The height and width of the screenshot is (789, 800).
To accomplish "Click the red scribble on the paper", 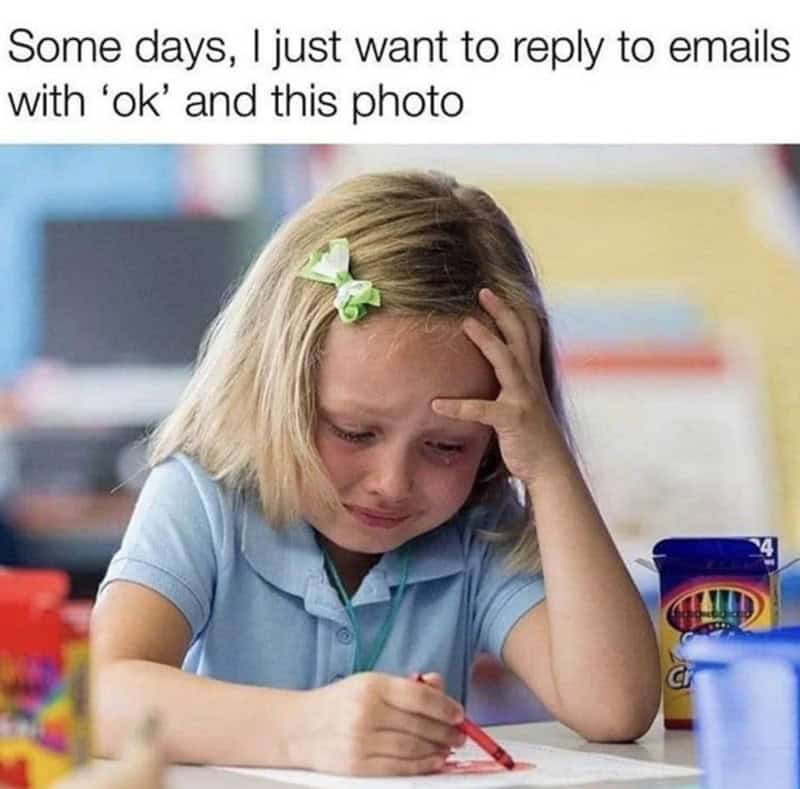I will (482, 766).
